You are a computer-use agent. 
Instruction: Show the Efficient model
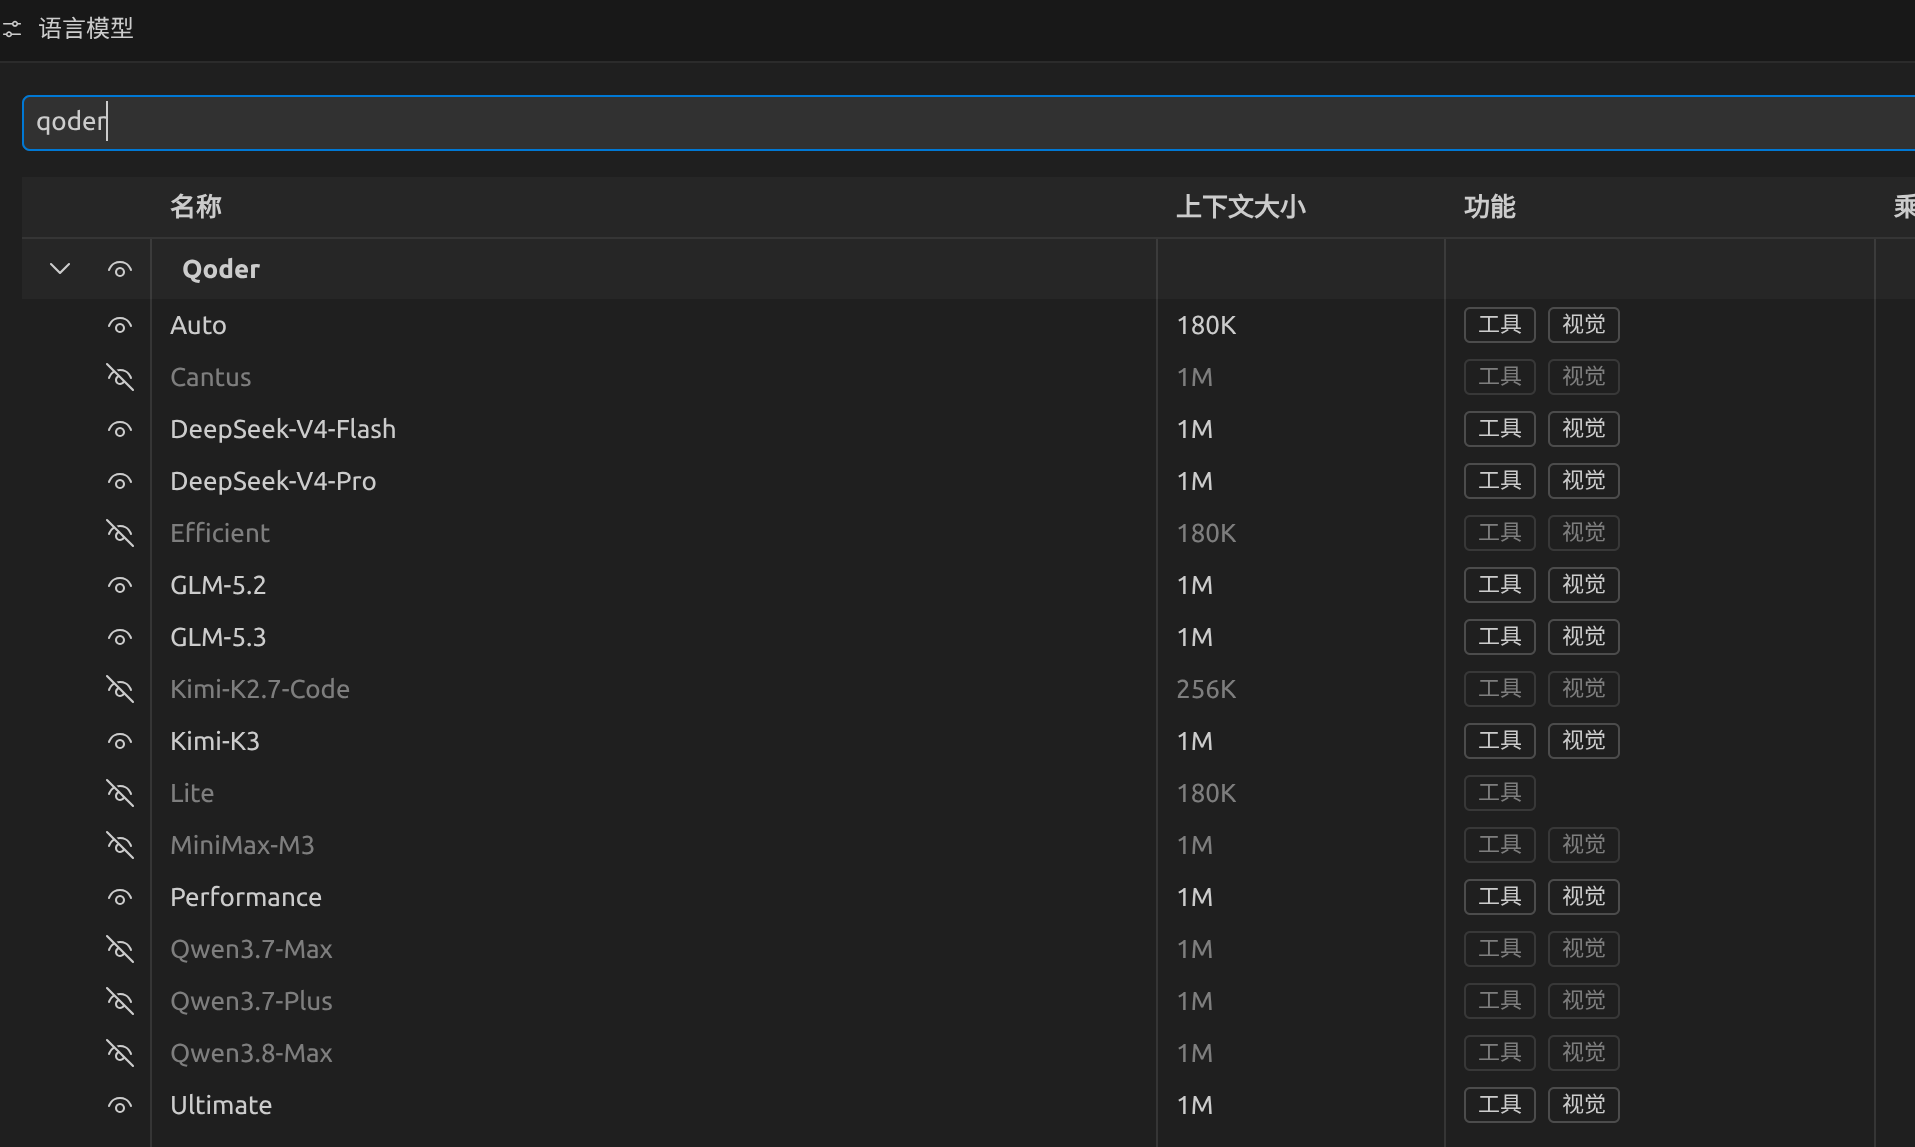pyautogui.click(x=120, y=533)
